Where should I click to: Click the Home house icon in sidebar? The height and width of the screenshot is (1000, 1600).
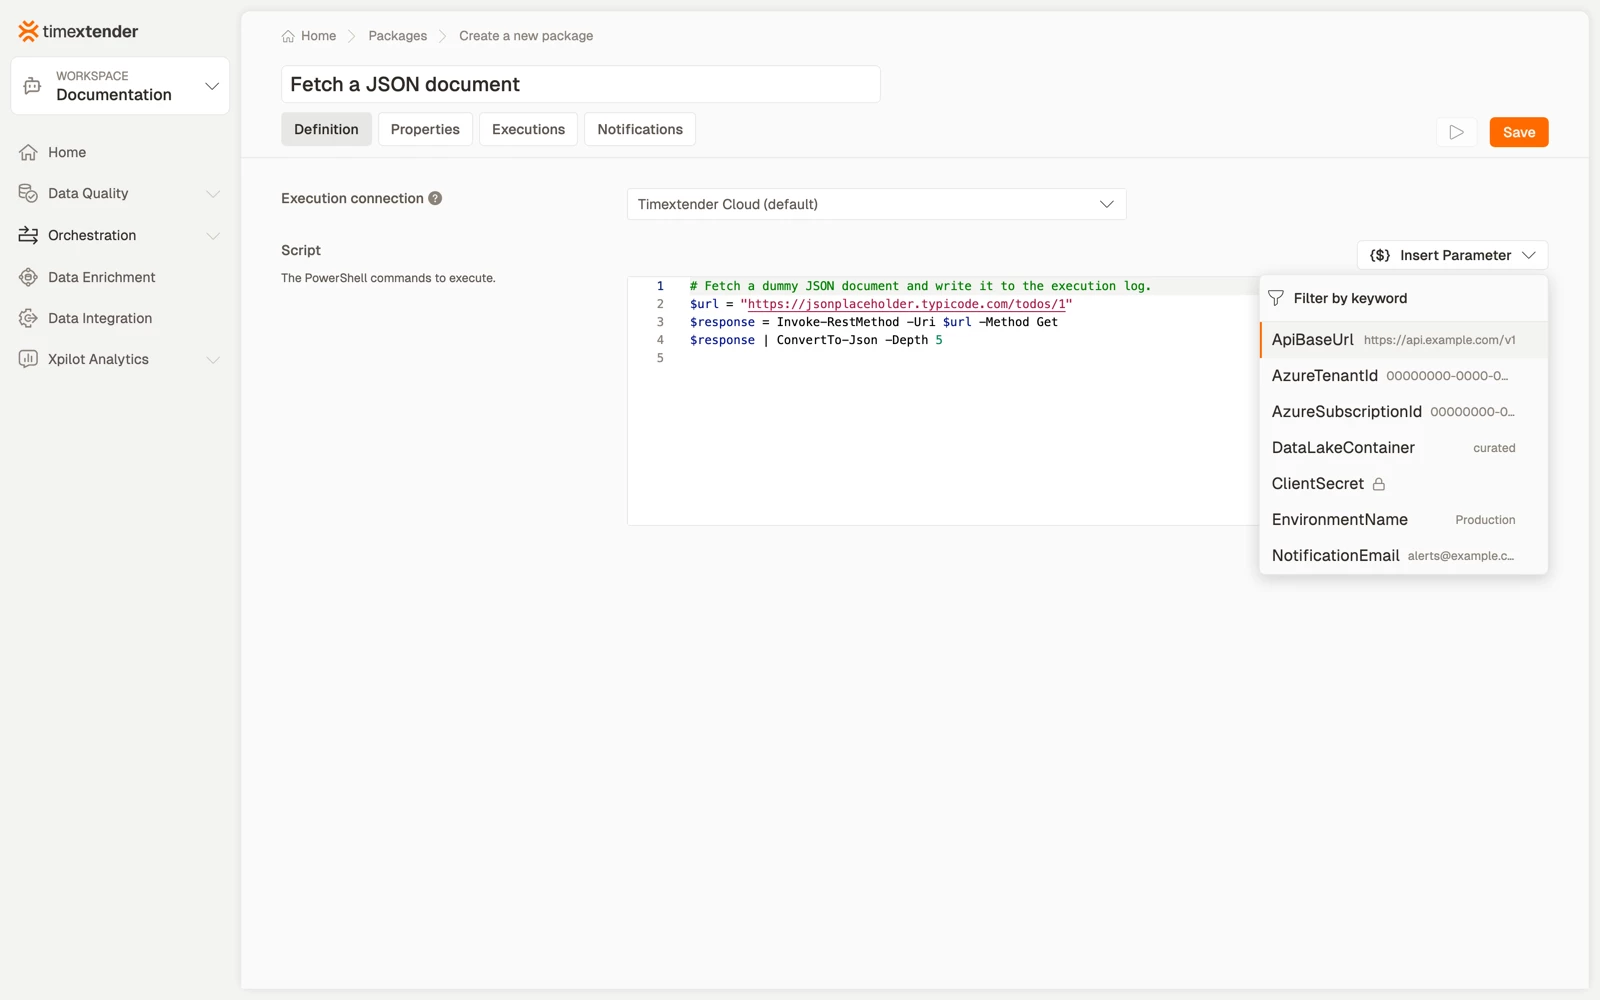(28, 152)
